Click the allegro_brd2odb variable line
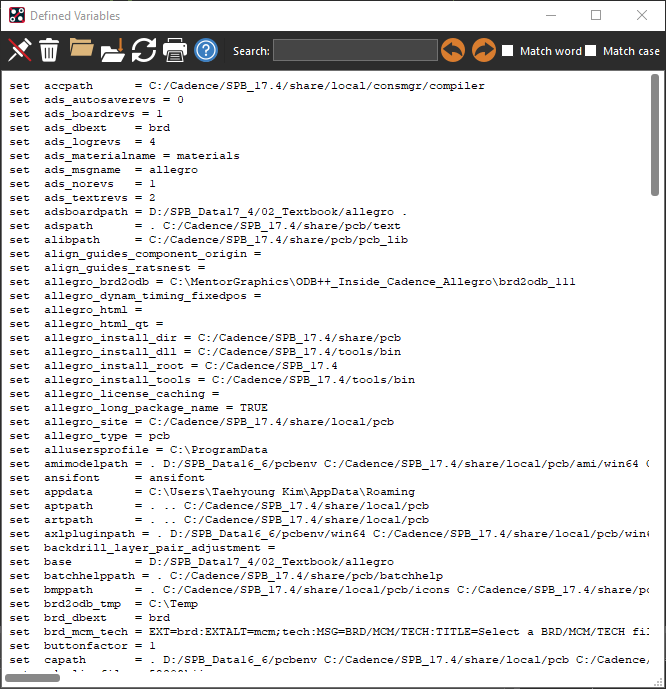 pyautogui.click(x=293, y=282)
